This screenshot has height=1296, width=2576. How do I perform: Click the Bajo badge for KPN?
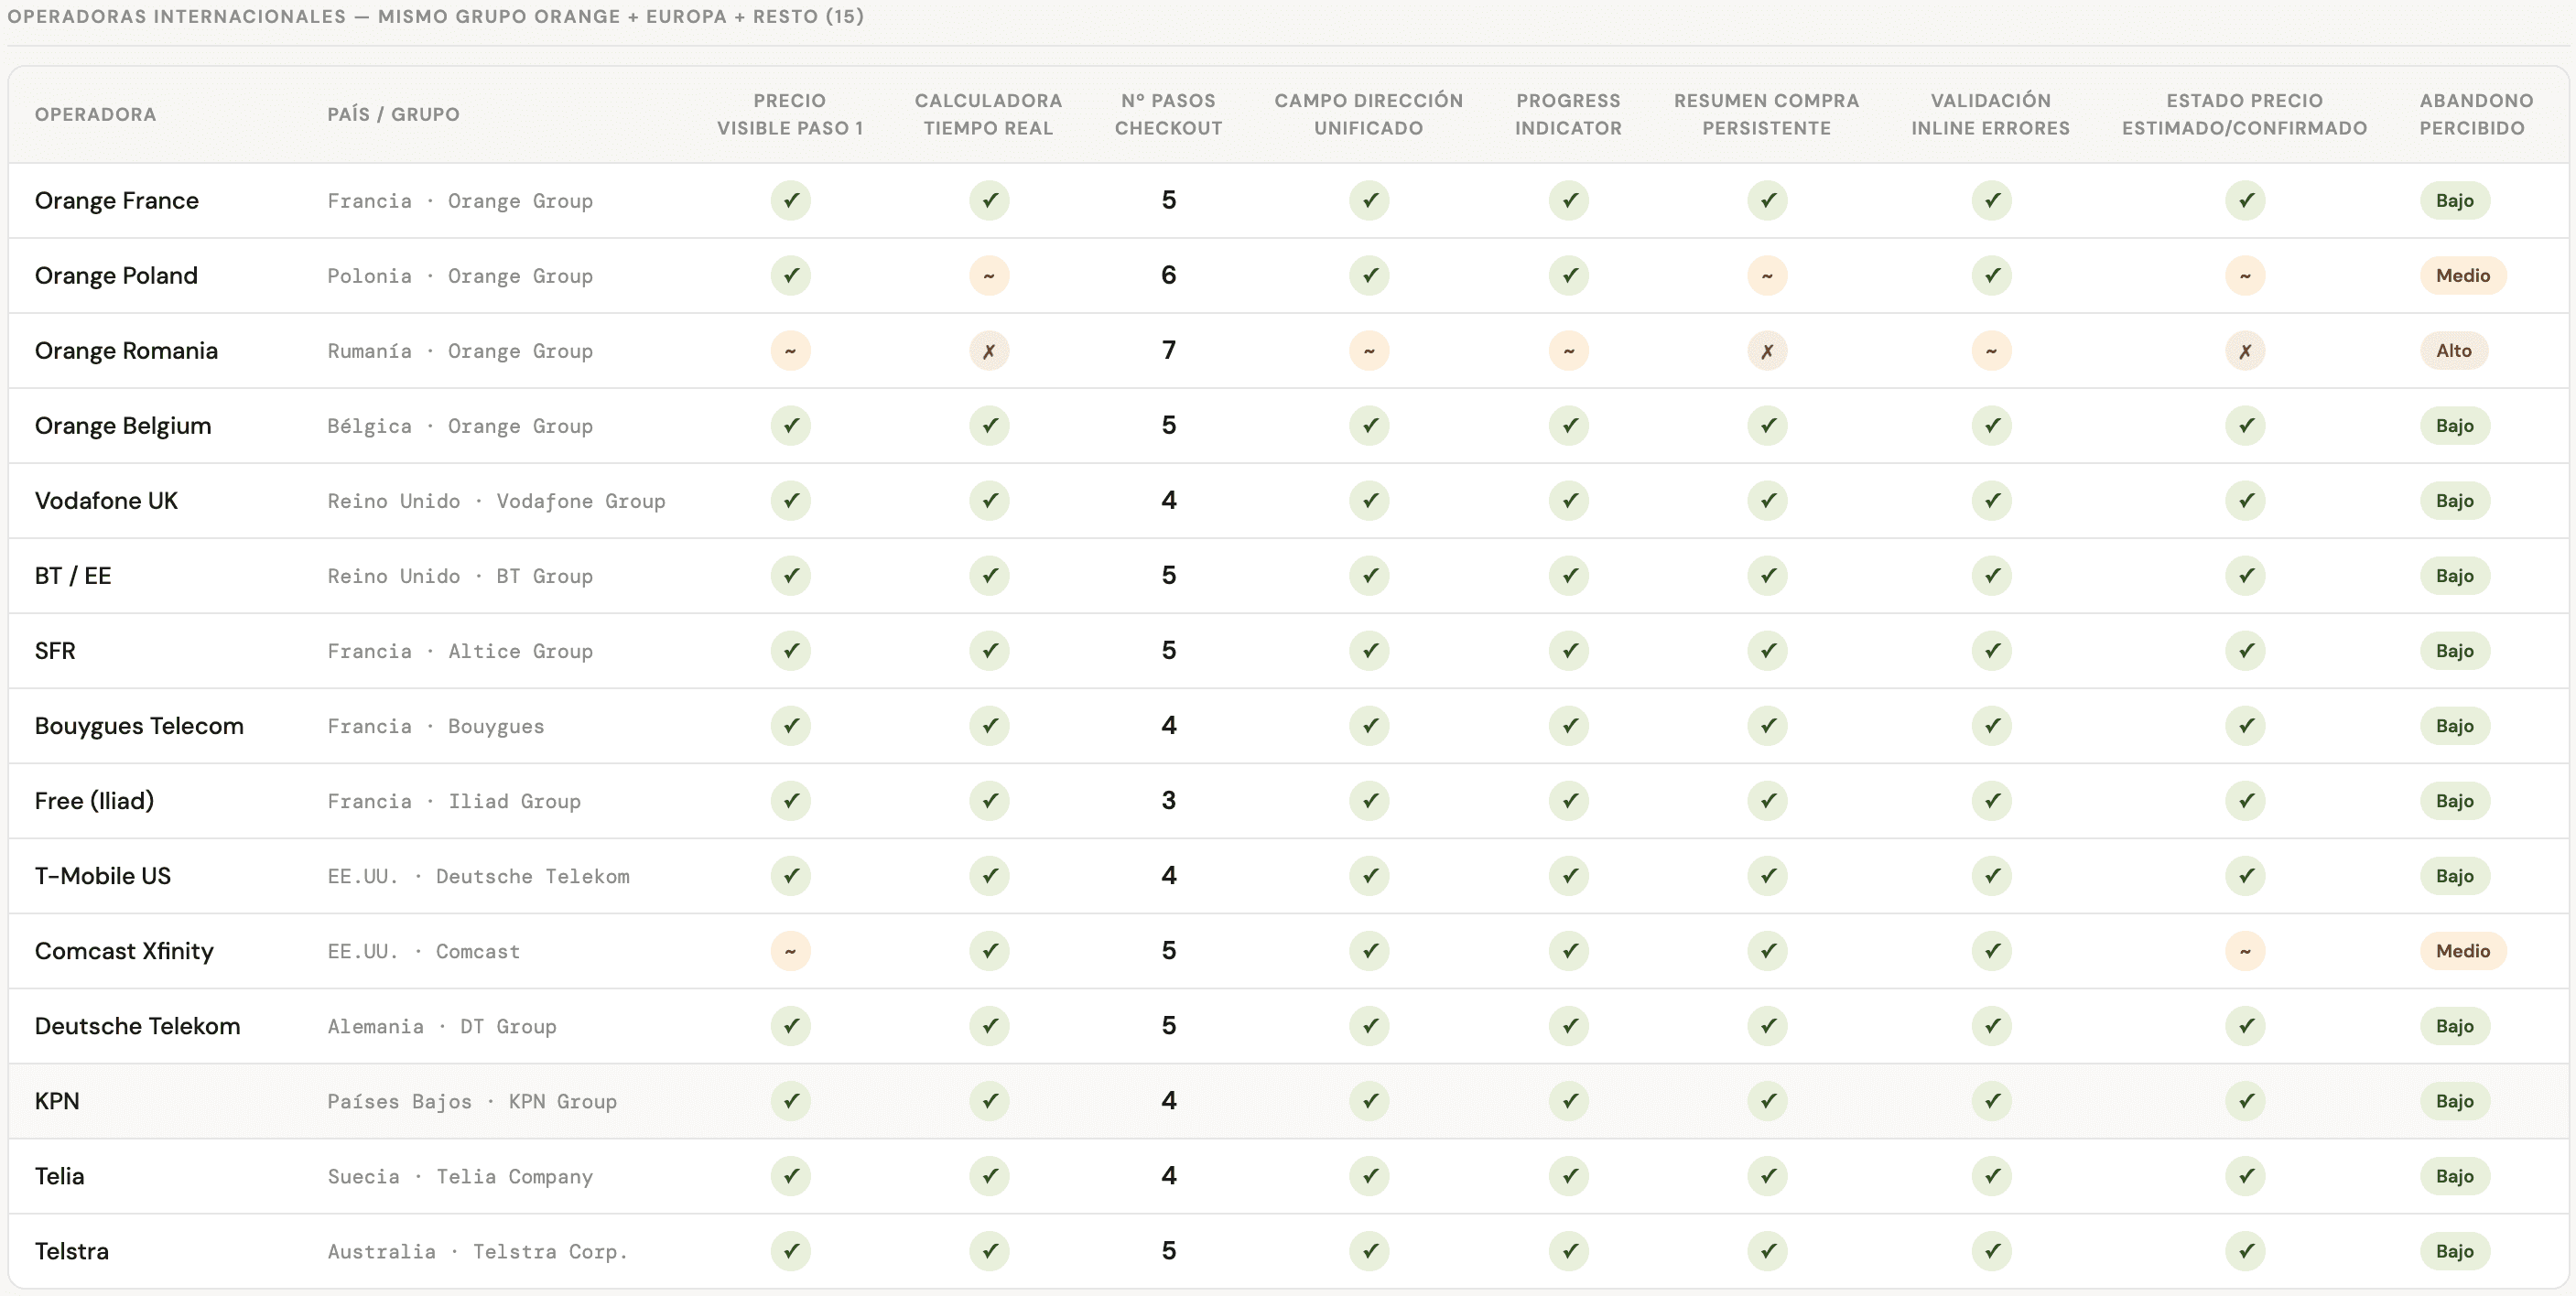click(2454, 1100)
